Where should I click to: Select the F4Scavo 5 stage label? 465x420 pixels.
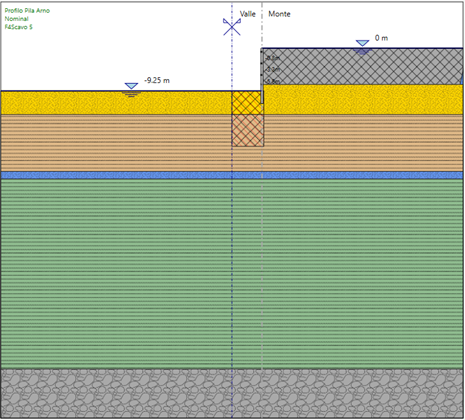pyautogui.click(x=19, y=27)
